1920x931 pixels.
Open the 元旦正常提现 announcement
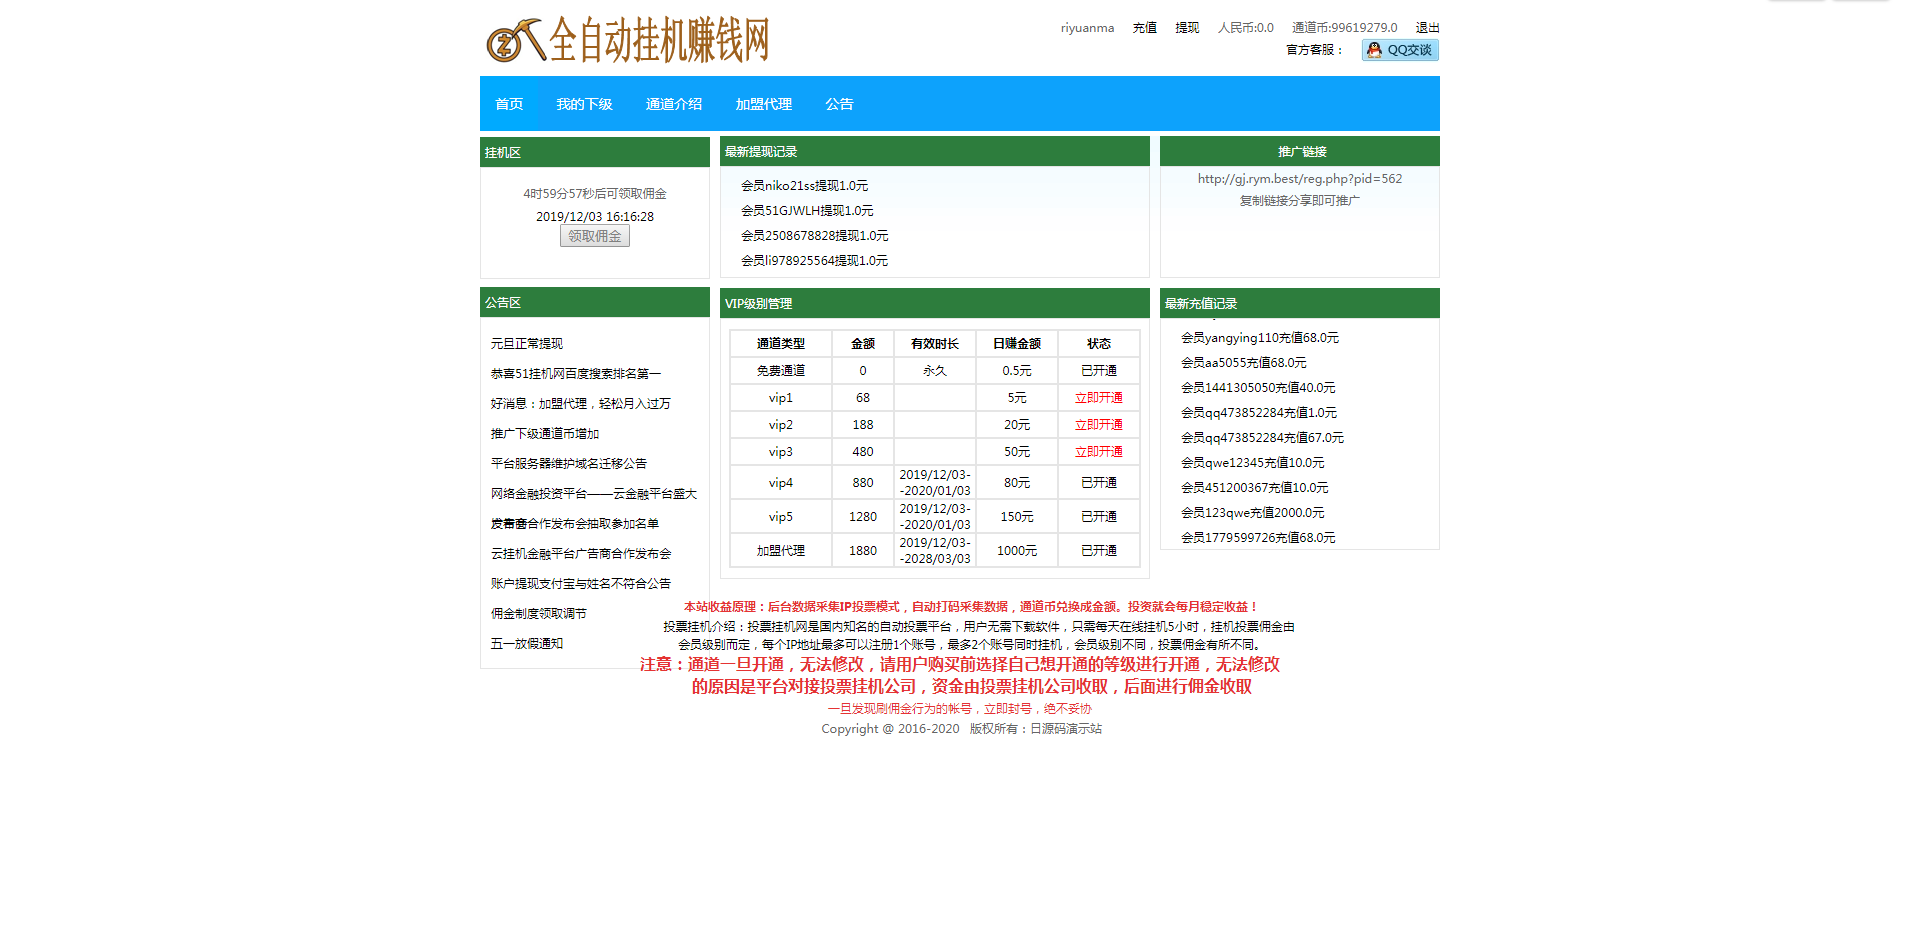(526, 342)
